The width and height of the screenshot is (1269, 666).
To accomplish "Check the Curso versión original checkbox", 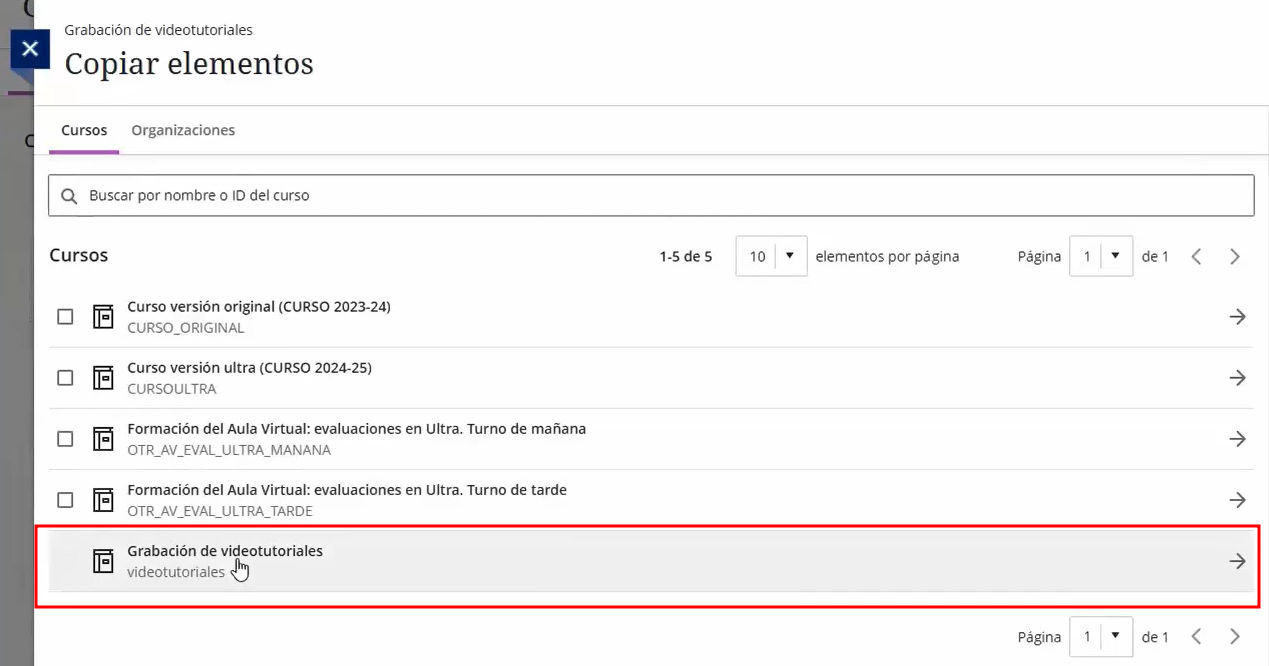I will pos(65,317).
